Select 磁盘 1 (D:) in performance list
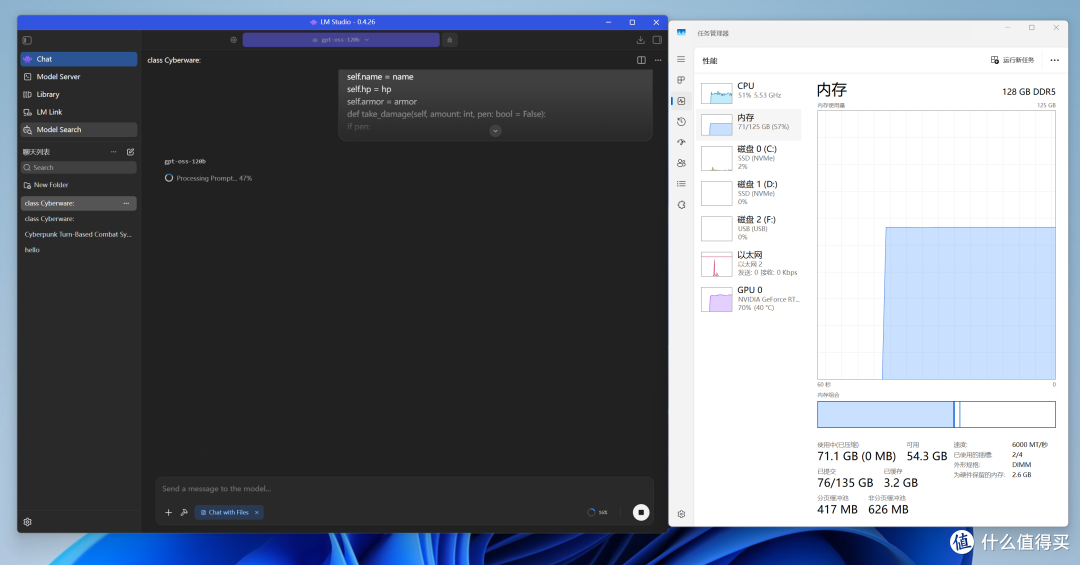The image size is (1080, 565). [x=749, y=193]
